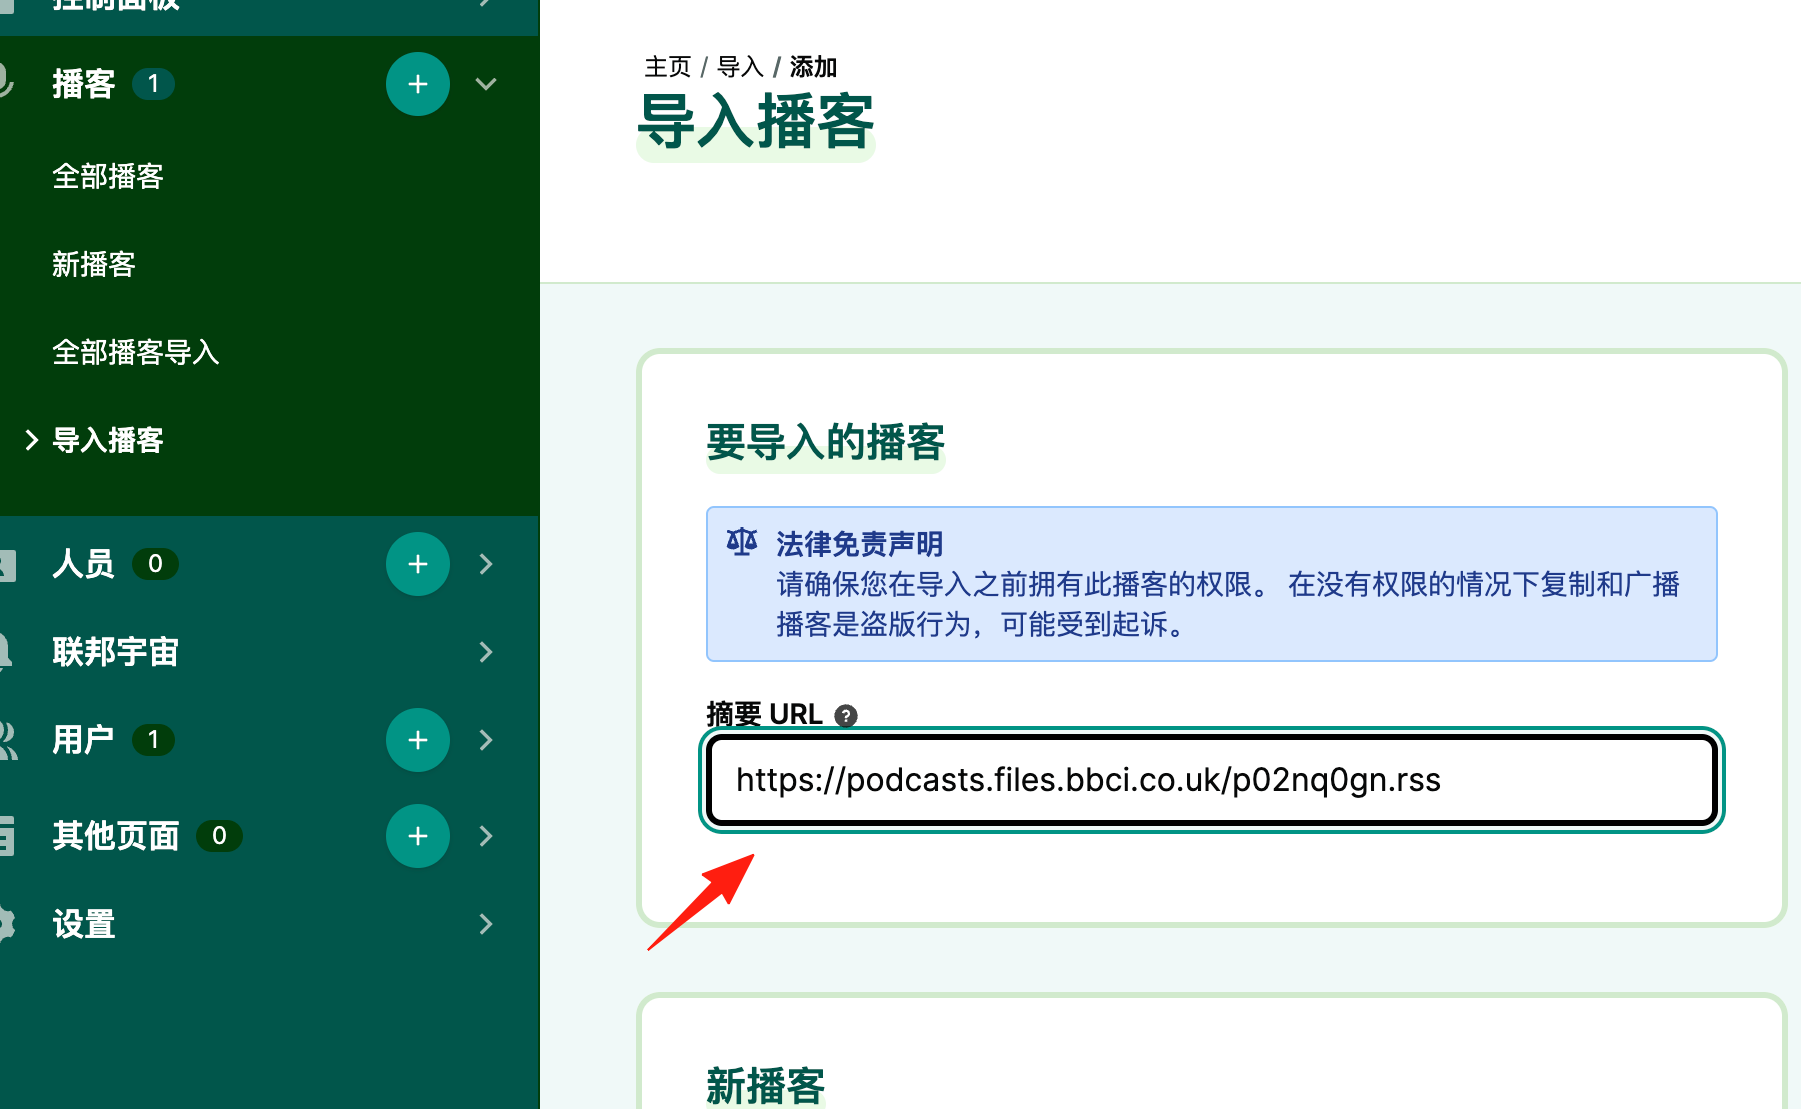The height and width of the screenshot is (1110, 1802).
Task: Open the 联邦宇宙 sidebar section label
Action: pos(116,652)
